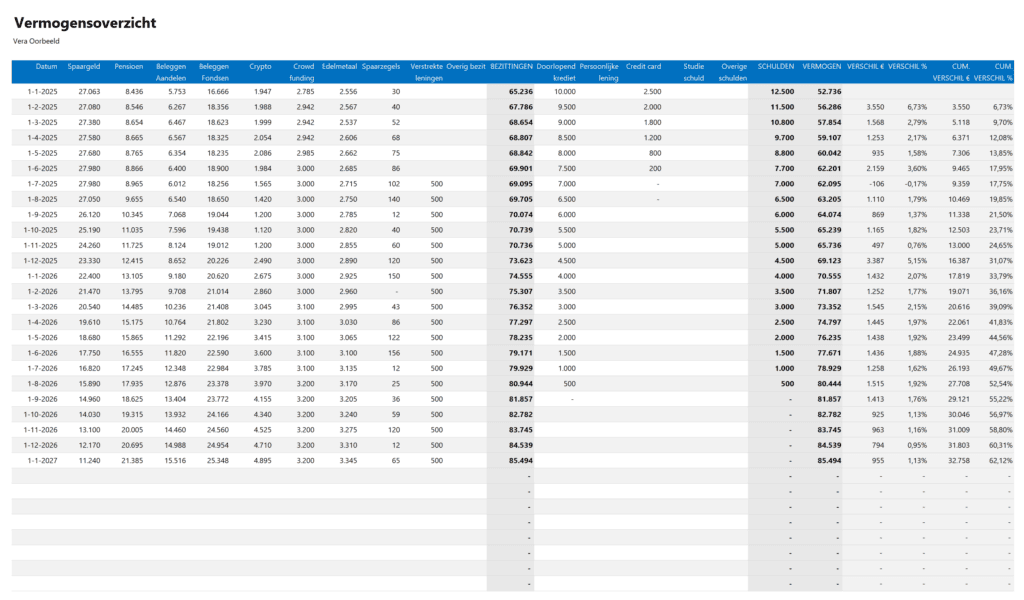Select the VERMOGEN column header
Image resolution: width=1024 pixels, height=600 pixels.
[x=821, y=66]
